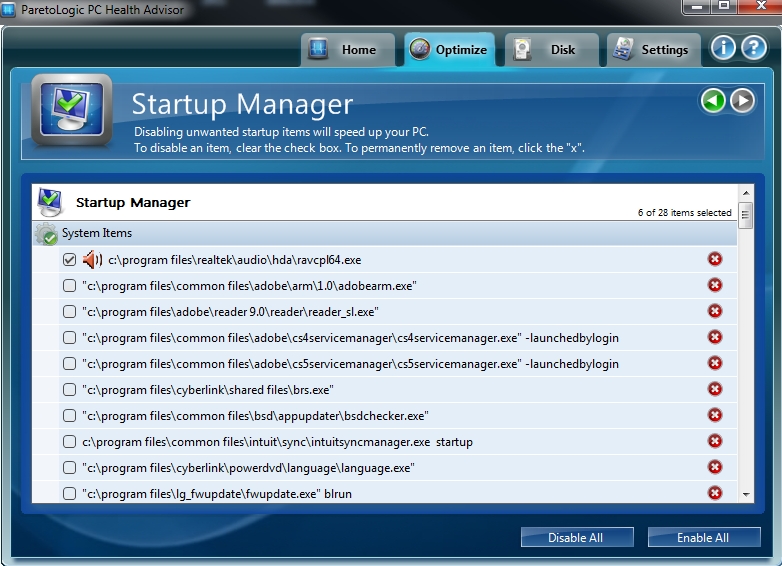Collapse the System Items group header
Screen dimensions: 782x566
385,233
